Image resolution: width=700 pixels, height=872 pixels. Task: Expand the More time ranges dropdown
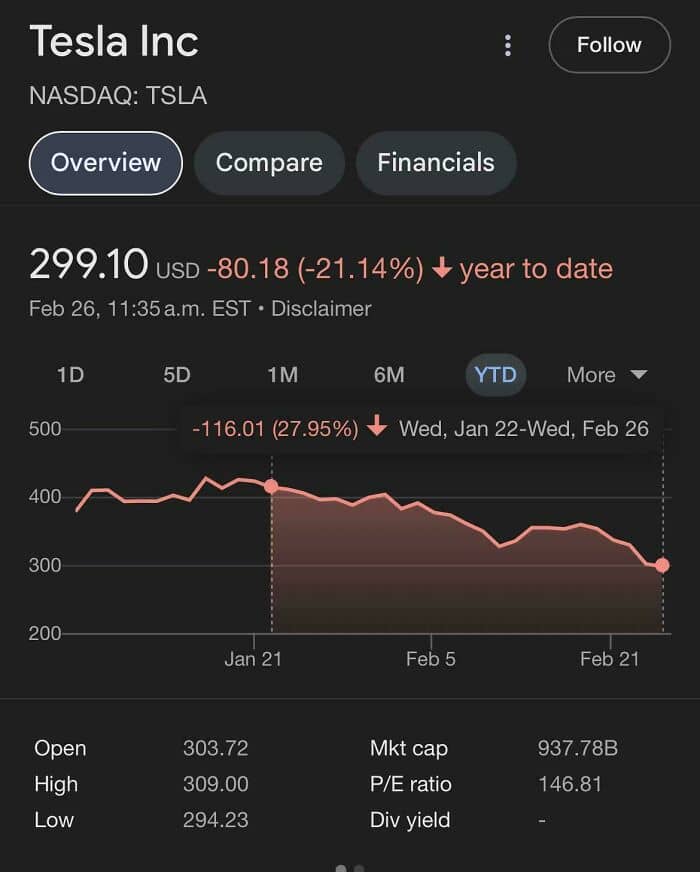[592, 375]
